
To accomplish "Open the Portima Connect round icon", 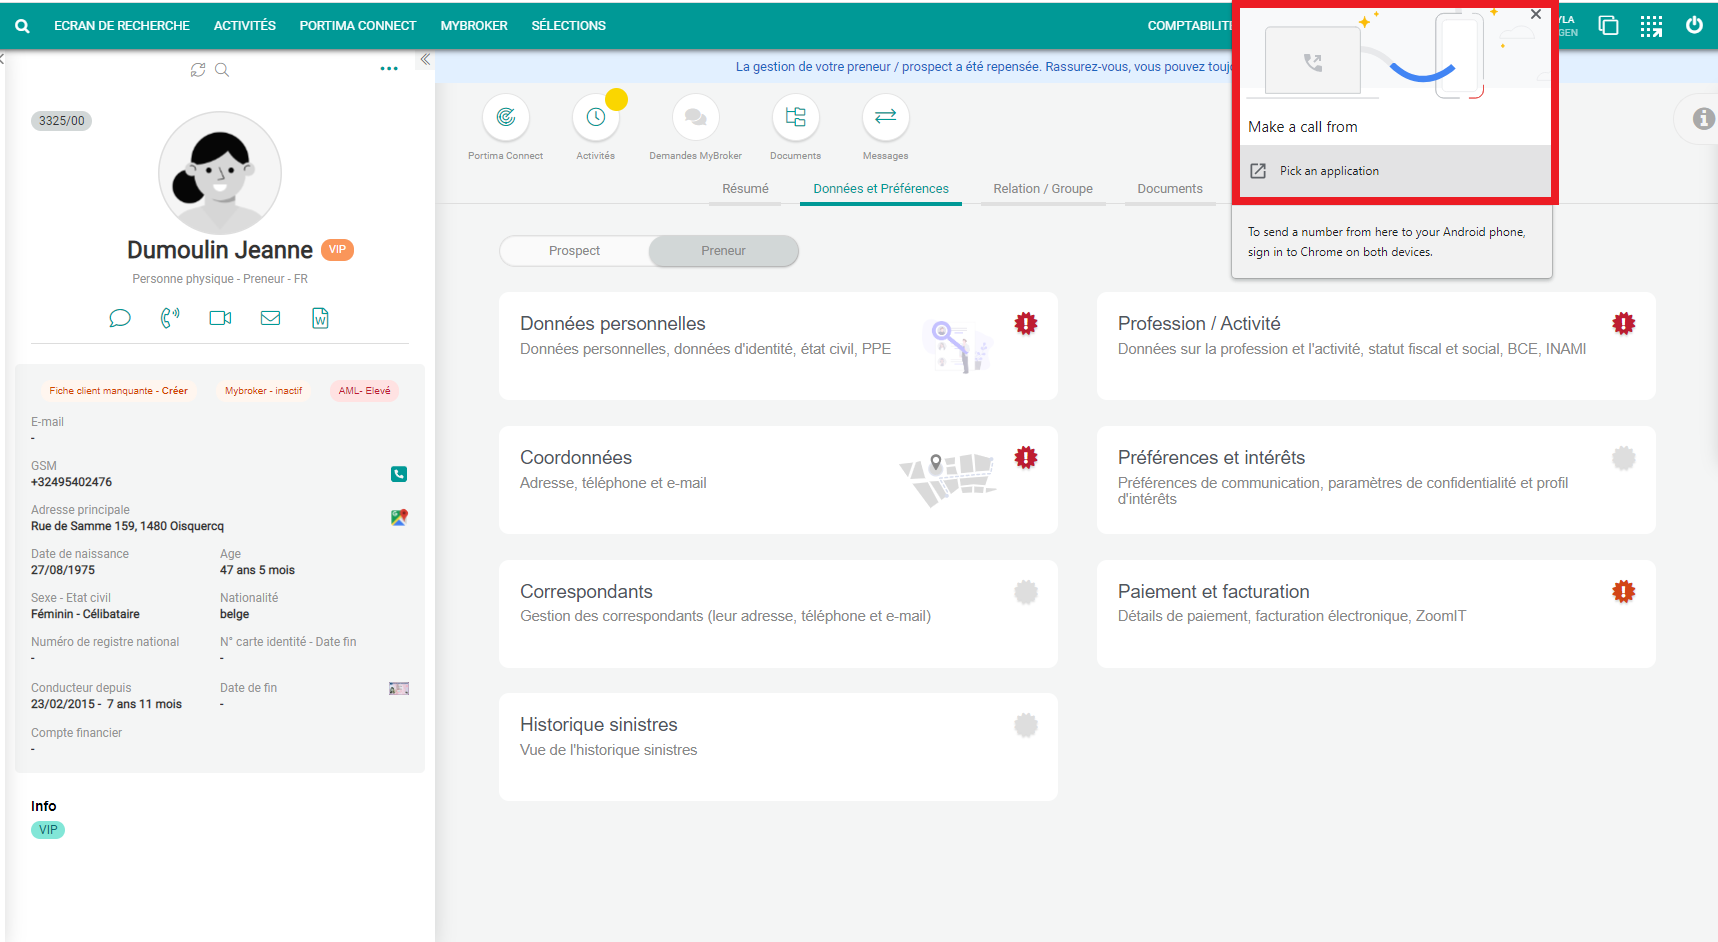I will tap(506, 118).
